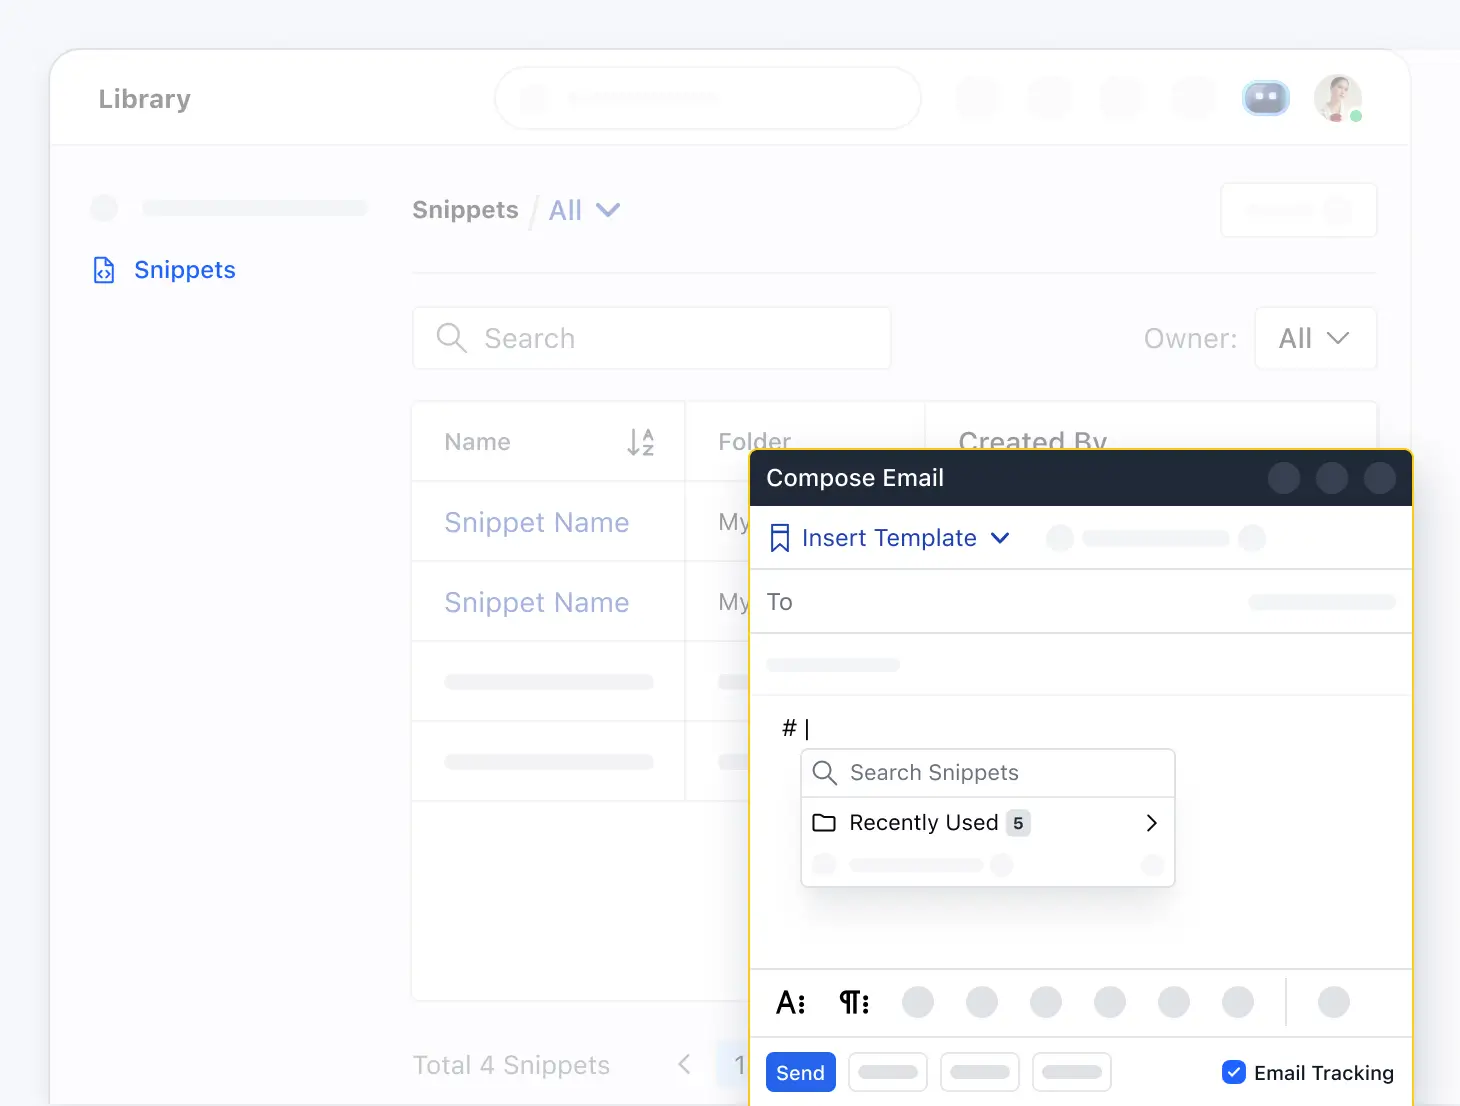Click the Snippets file icon in sidebar
This screenshot has height=1106, width=1460.
(104, 270)
